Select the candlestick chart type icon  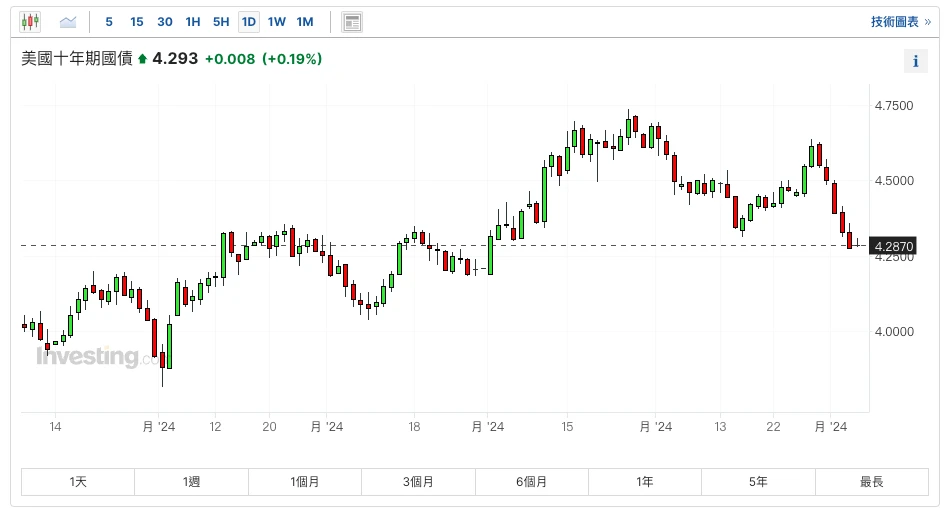tap(30, 21)
